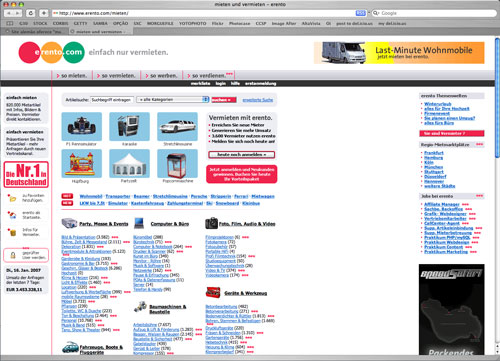
Task: Open the 'alle Kategorien' dropdown
Action: 173,100
